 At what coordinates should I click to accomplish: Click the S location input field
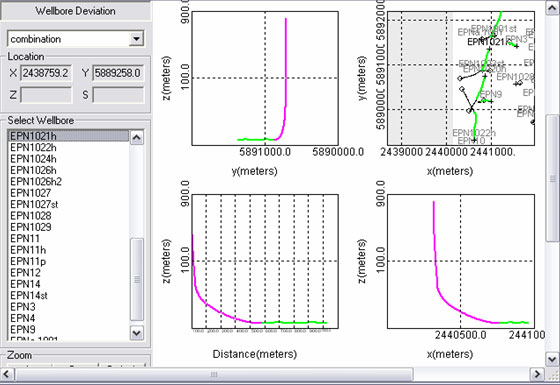point(118,95)
